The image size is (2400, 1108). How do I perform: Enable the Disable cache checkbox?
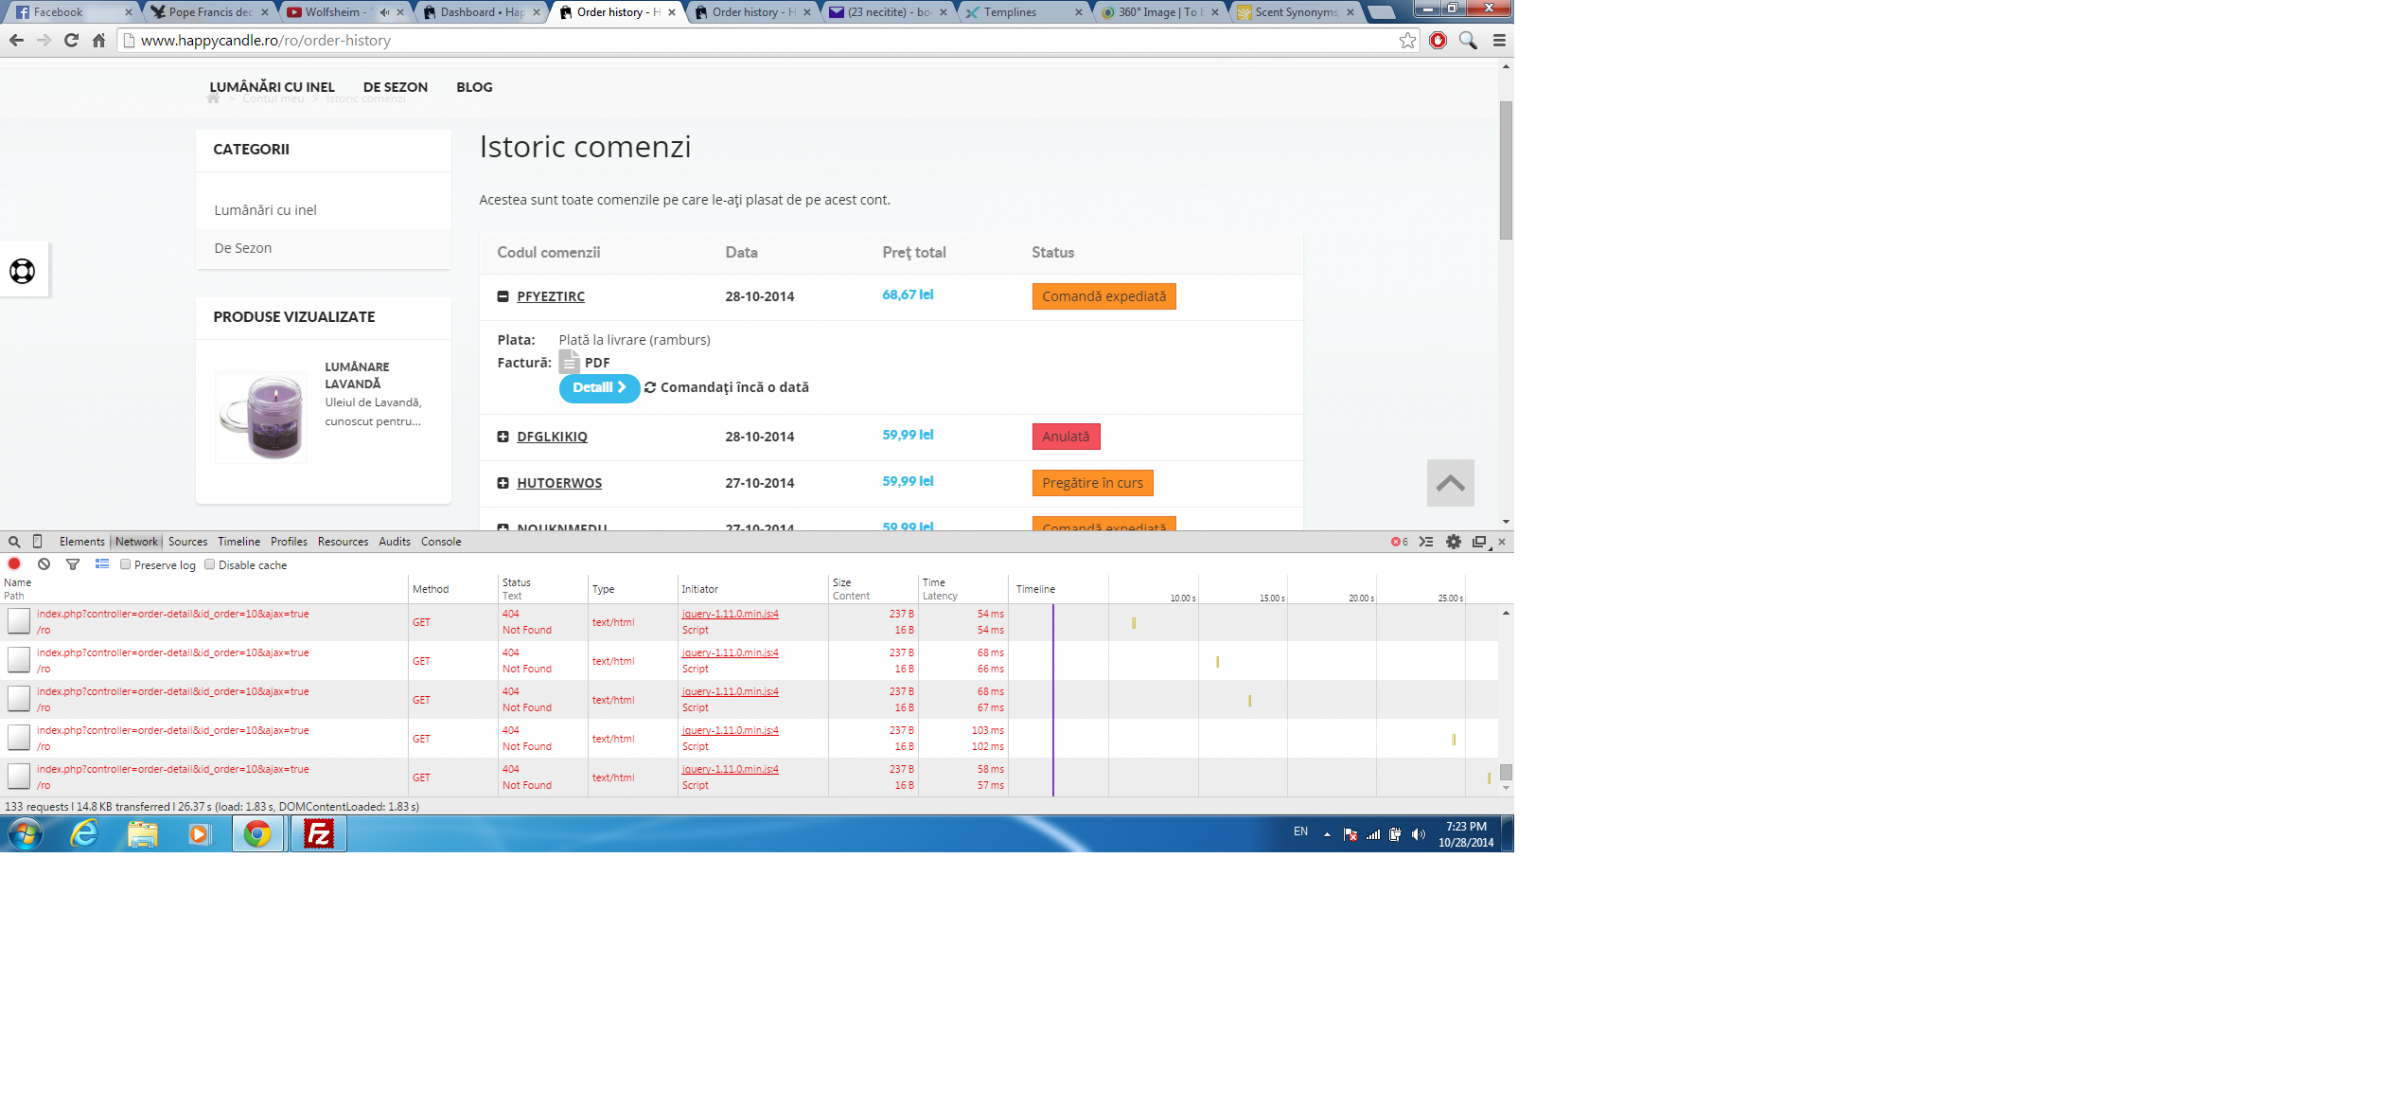coord(210,564)
